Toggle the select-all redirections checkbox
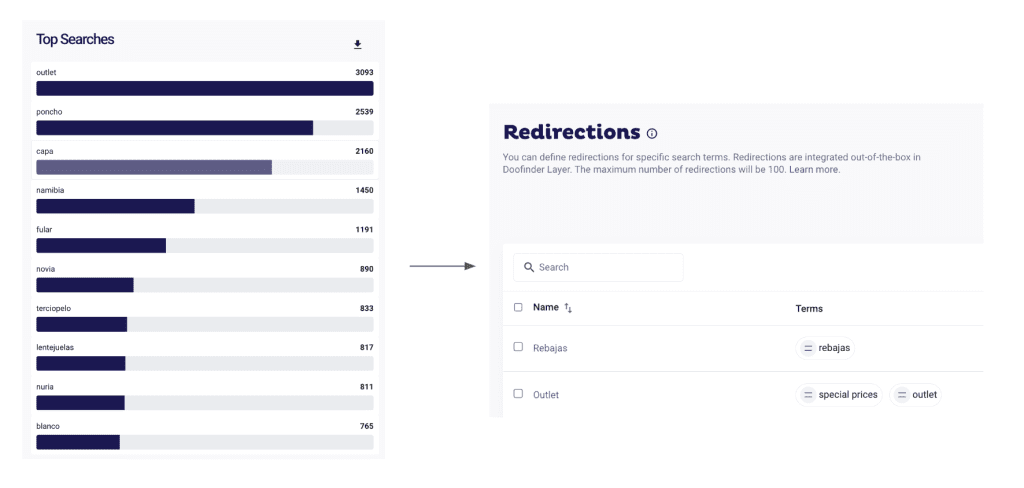This screenshot has height=488, width=1024. (518, 307)
